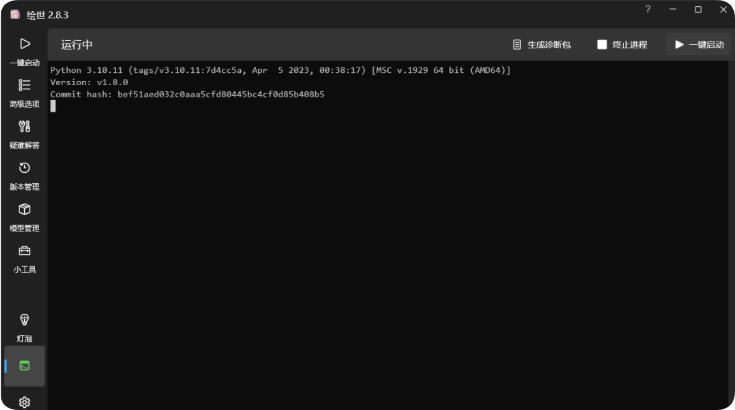Click 终止进程 to stop the process

tap(622, 45)
